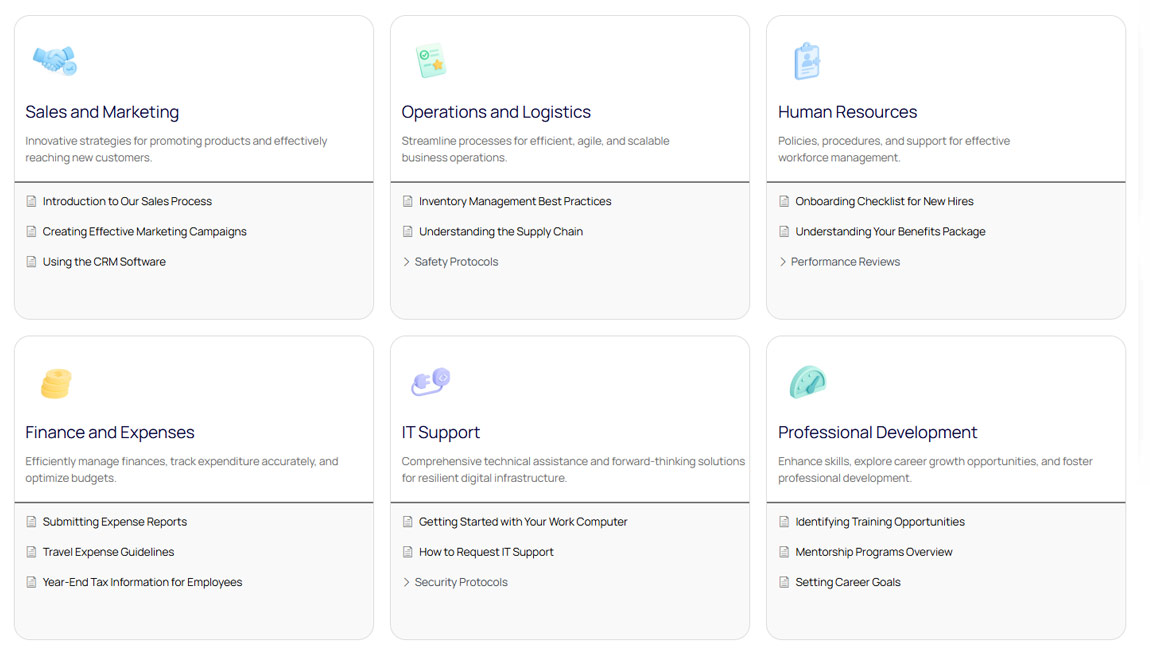Click document icon next to Submitting Expense Reports

31,522
